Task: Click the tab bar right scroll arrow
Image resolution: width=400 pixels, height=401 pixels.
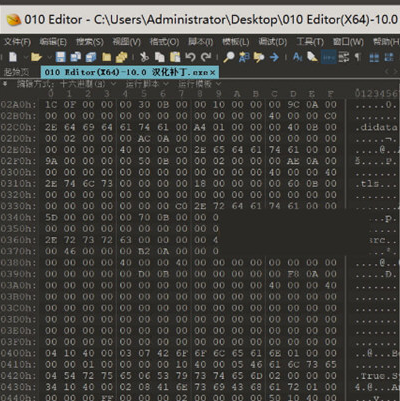Action: coord(396,72)
